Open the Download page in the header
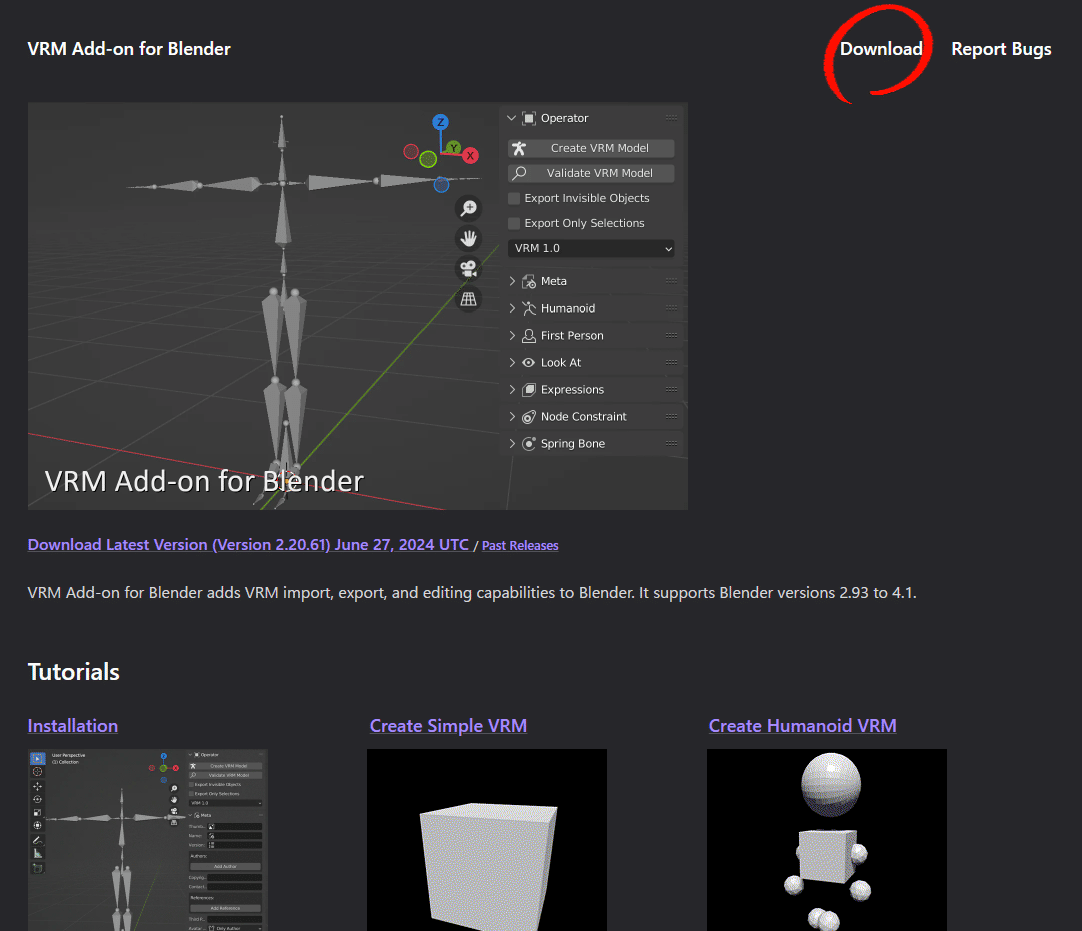The image size is (1082, 931). [881, 49]
